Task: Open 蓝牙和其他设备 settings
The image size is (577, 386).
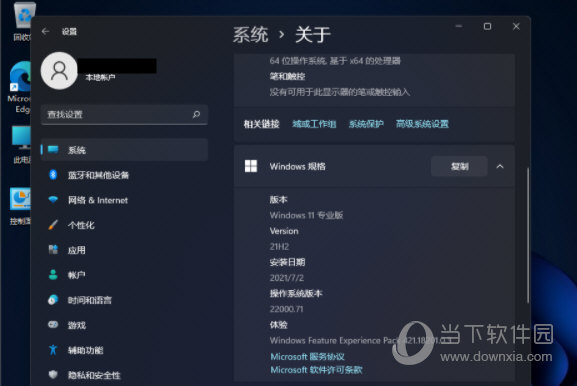Action: [x=124, y=175]
